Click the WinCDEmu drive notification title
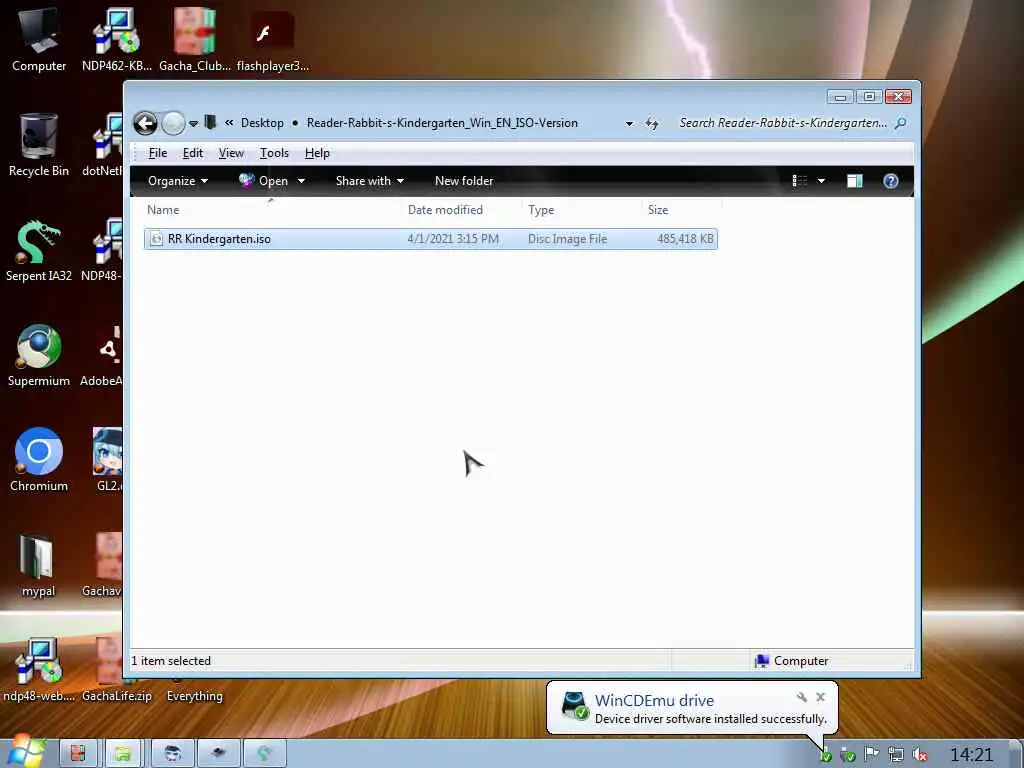The height and width of the screenshot is (768, 1024). (x=654, y=701)
